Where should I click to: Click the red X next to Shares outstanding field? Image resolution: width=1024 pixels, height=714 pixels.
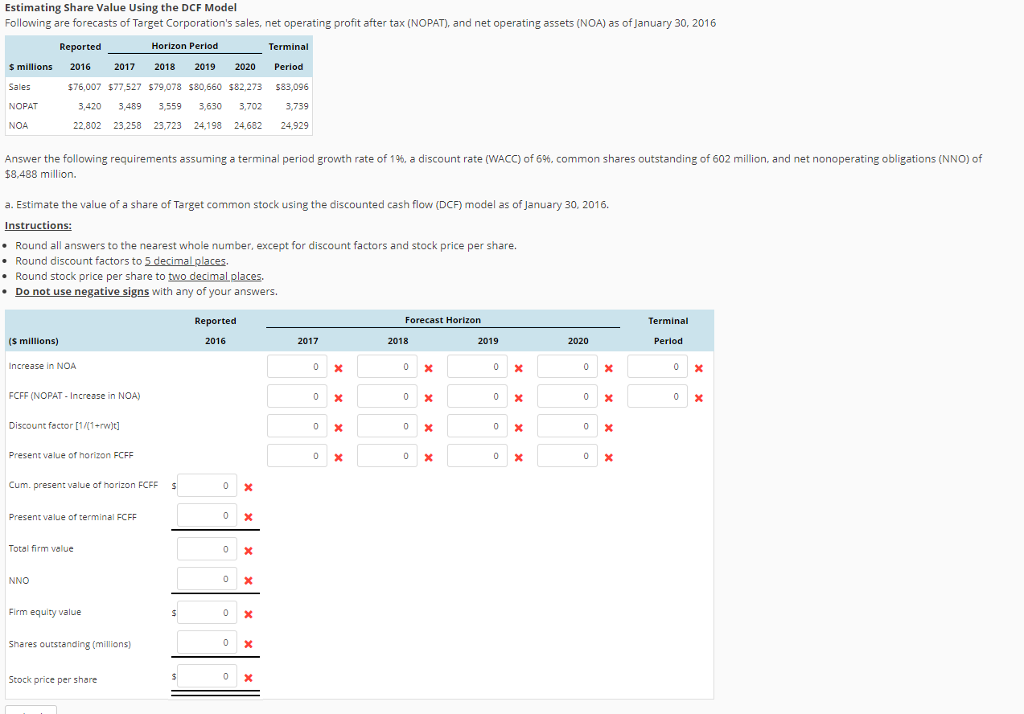click(x=247, y=643)
